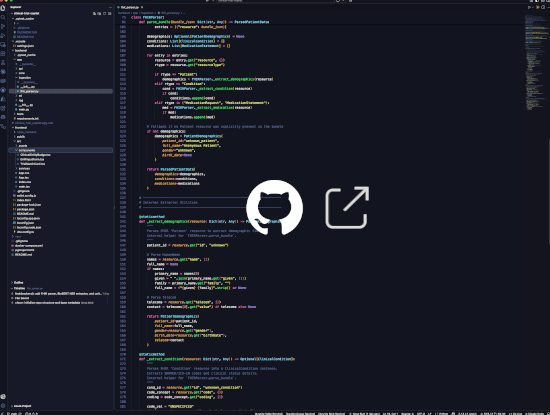Open the remote window indicator in status bar
The image size is (550, 415).
2,413
